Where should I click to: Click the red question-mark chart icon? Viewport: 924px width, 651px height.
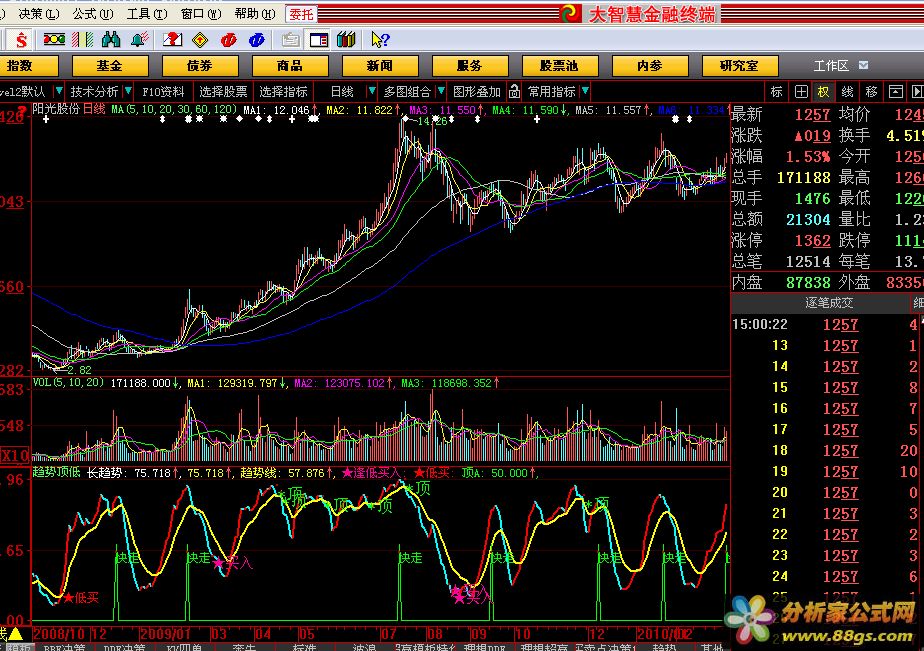coord(172,39)
